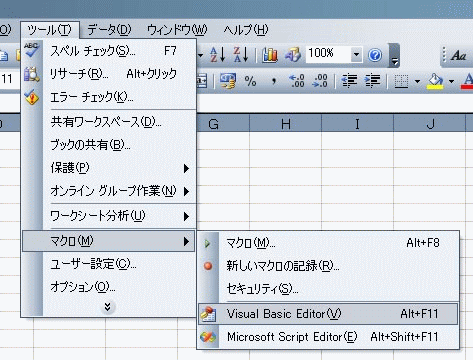Apply comma style format
Screen dimensions: 473x360
[274, 81]
